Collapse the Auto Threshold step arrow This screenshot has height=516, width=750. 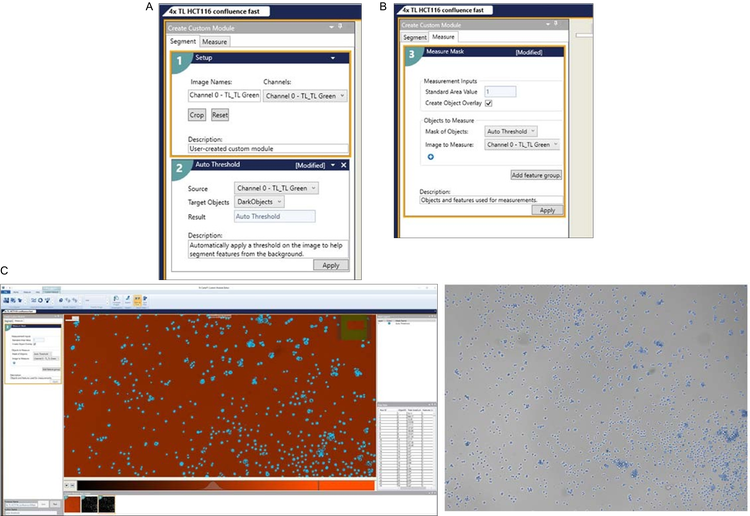point(333,165)
